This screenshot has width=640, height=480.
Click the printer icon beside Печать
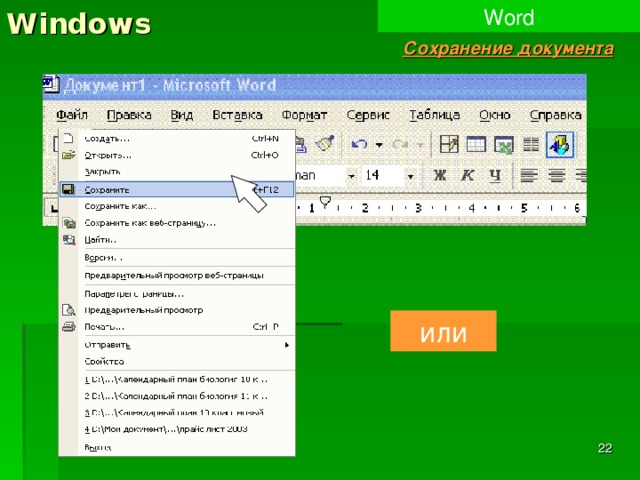[69, 327]
